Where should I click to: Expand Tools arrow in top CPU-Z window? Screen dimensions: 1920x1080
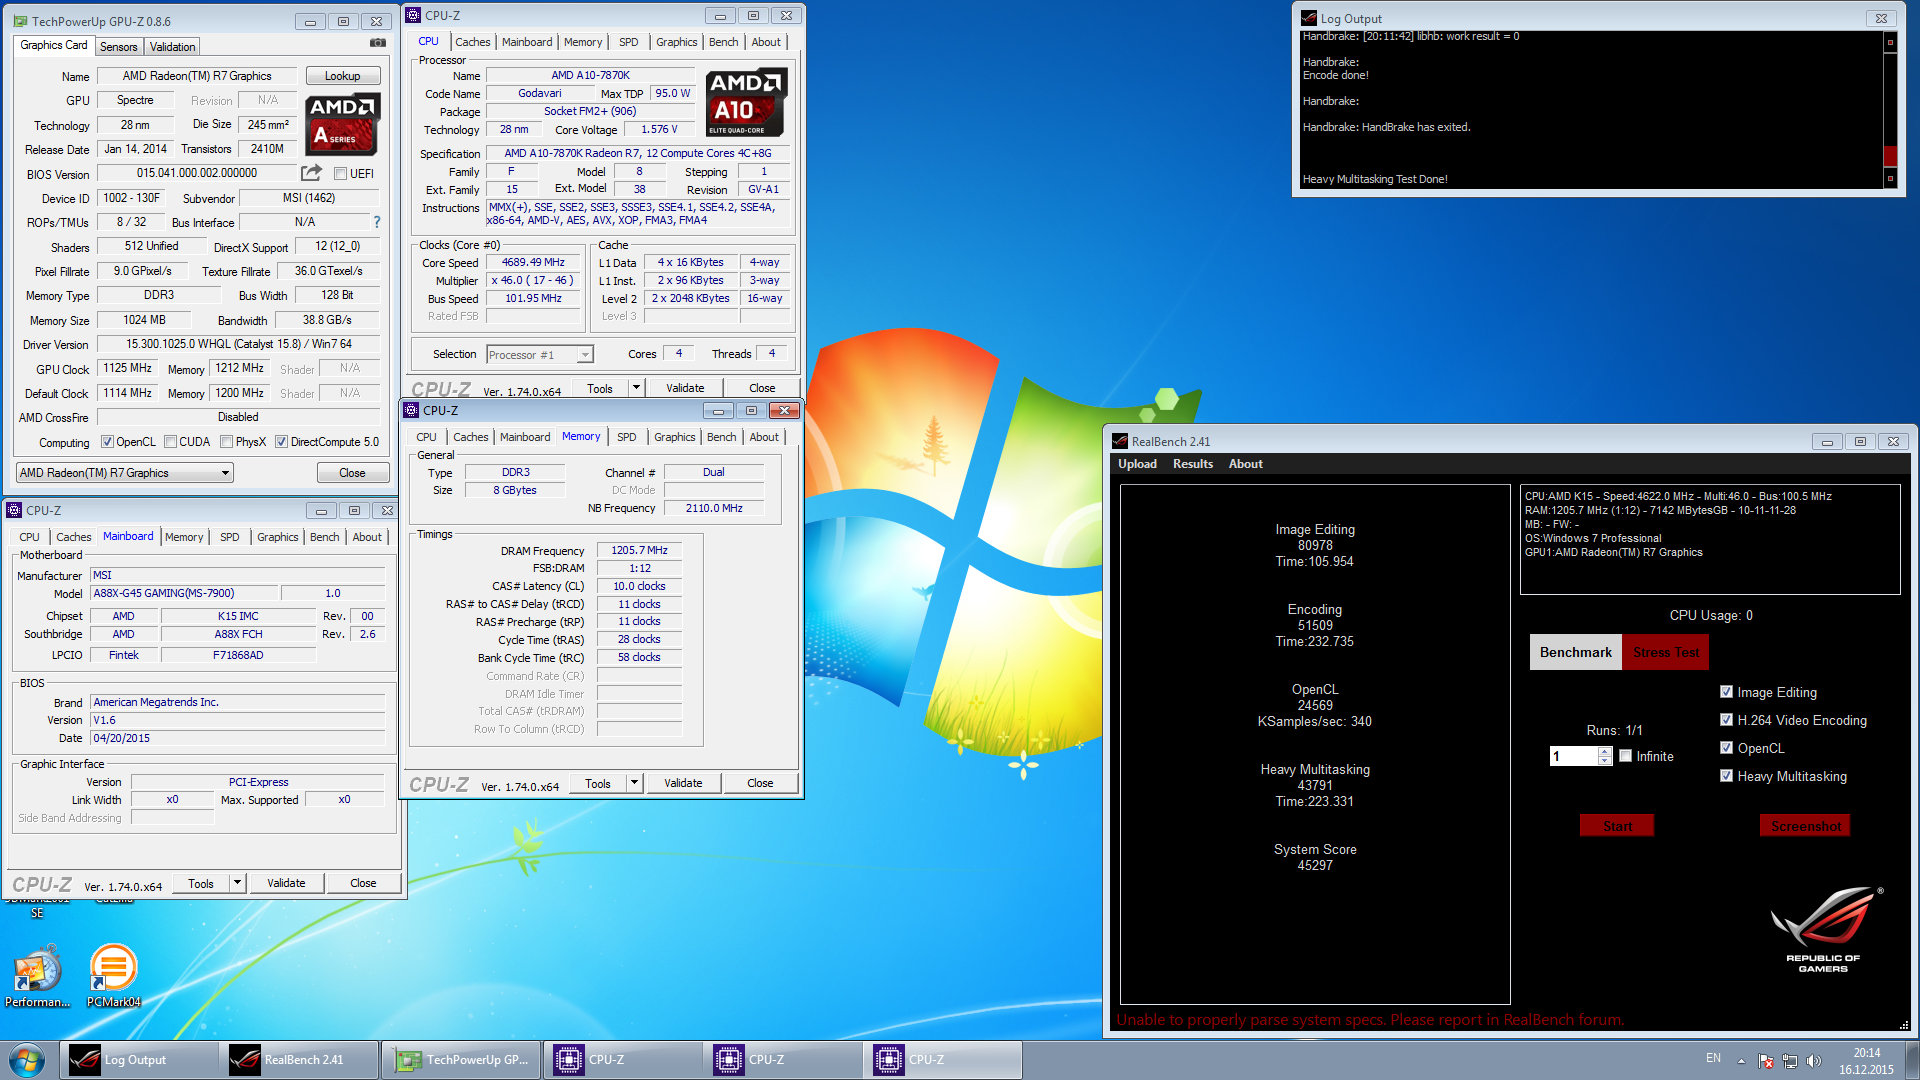(x=635, y=388)
